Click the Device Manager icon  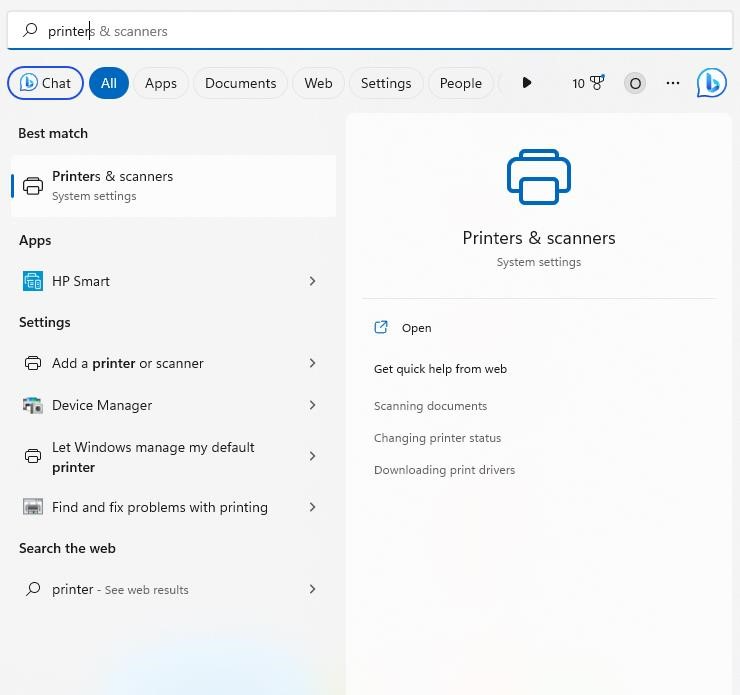click(x=33, y=405)
